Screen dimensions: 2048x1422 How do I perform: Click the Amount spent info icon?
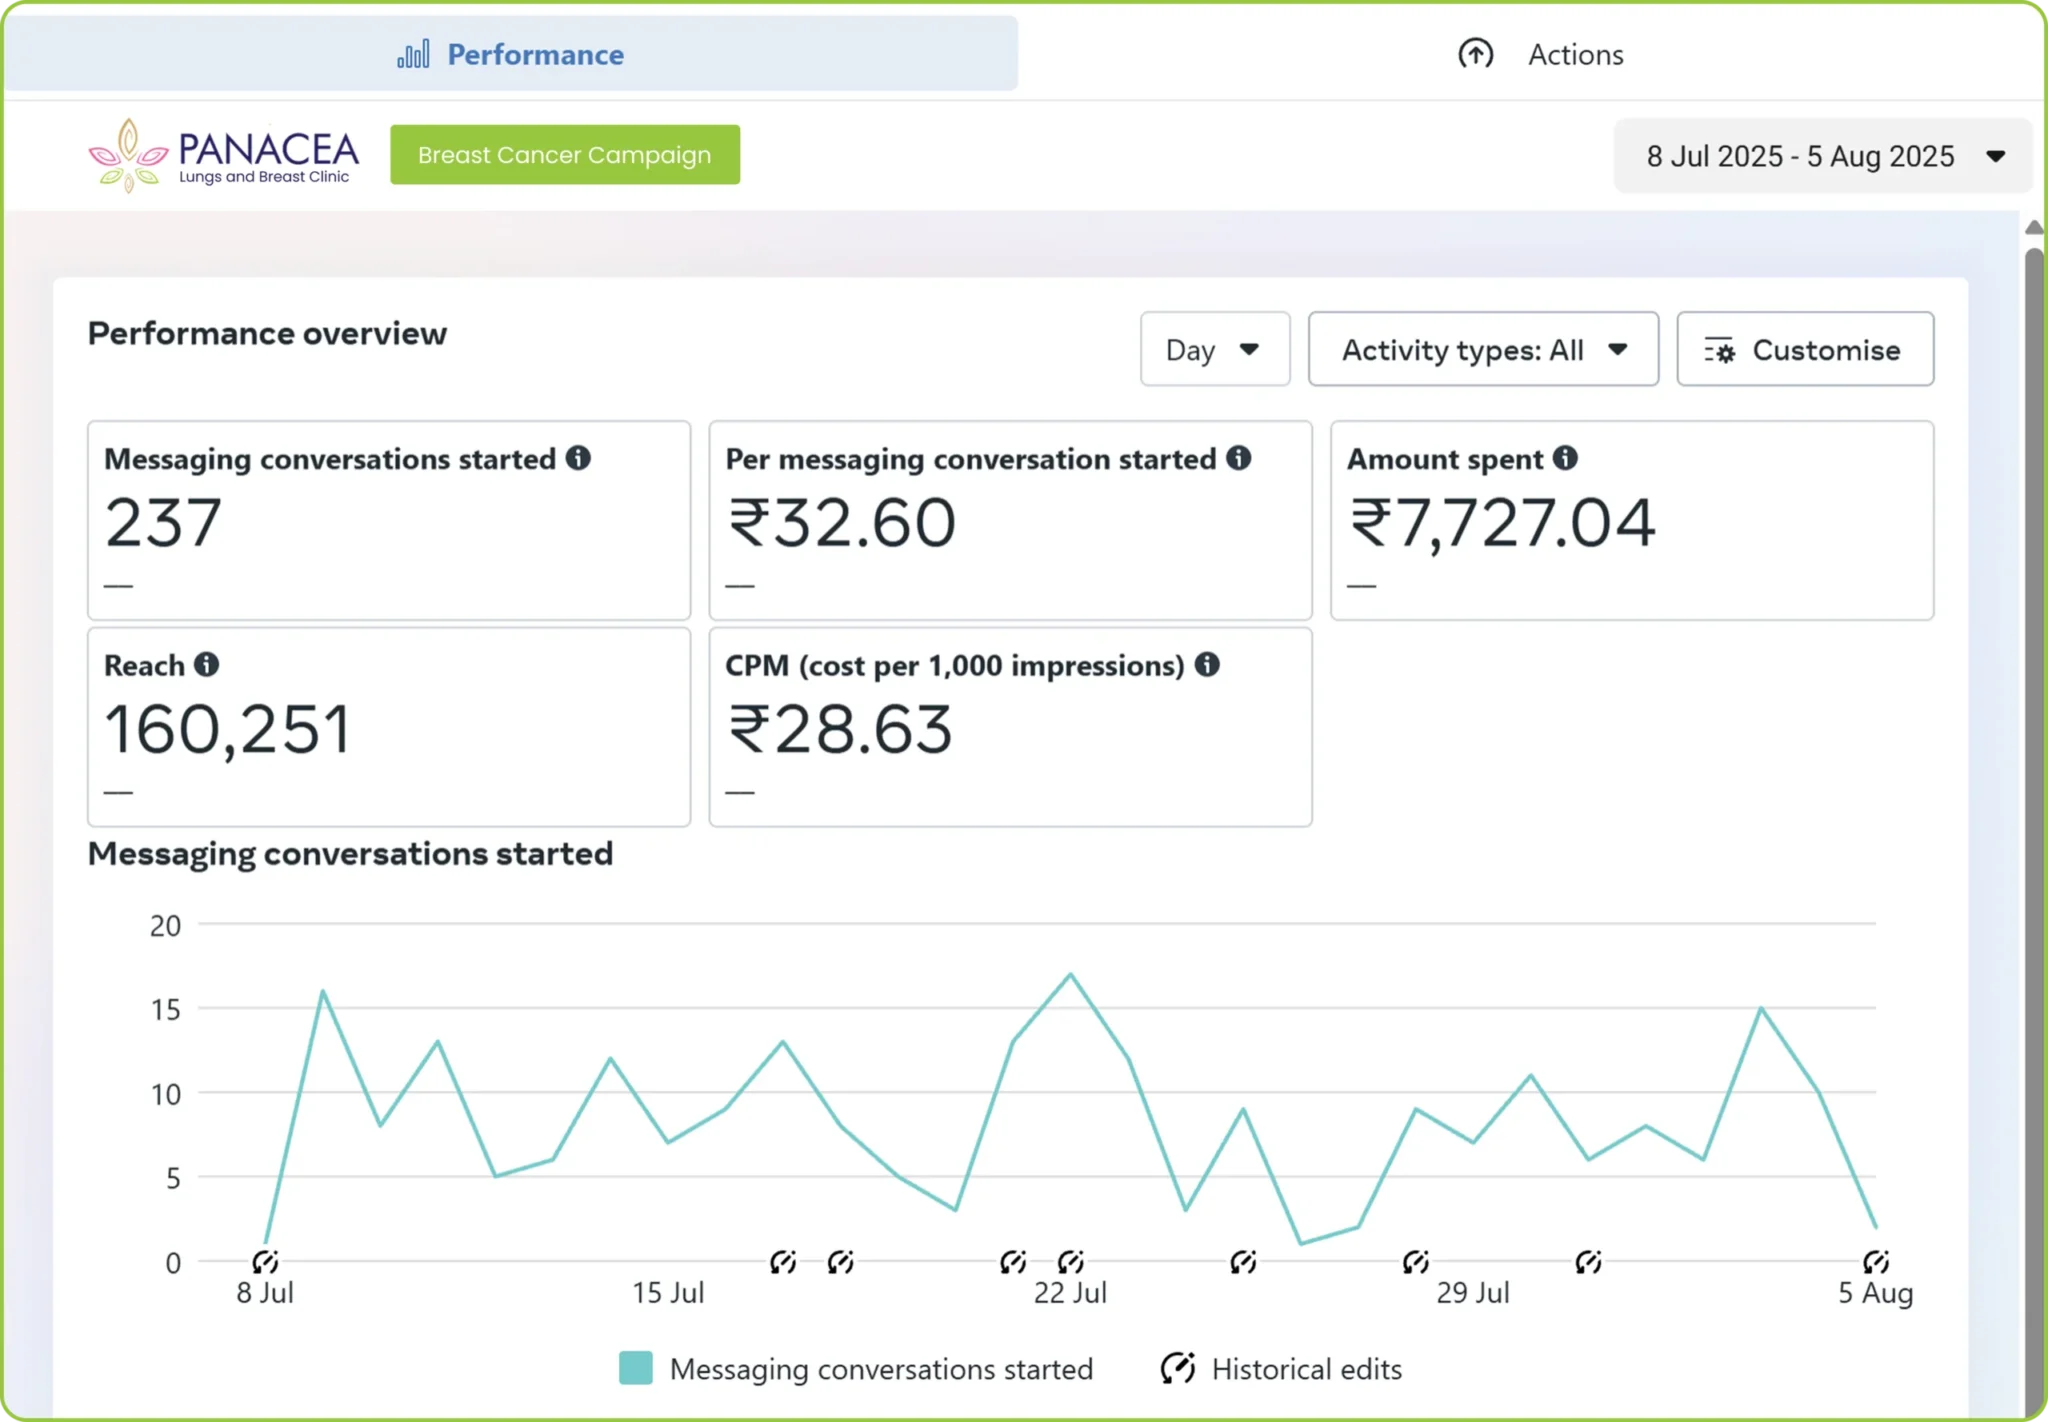point(1565,458)
